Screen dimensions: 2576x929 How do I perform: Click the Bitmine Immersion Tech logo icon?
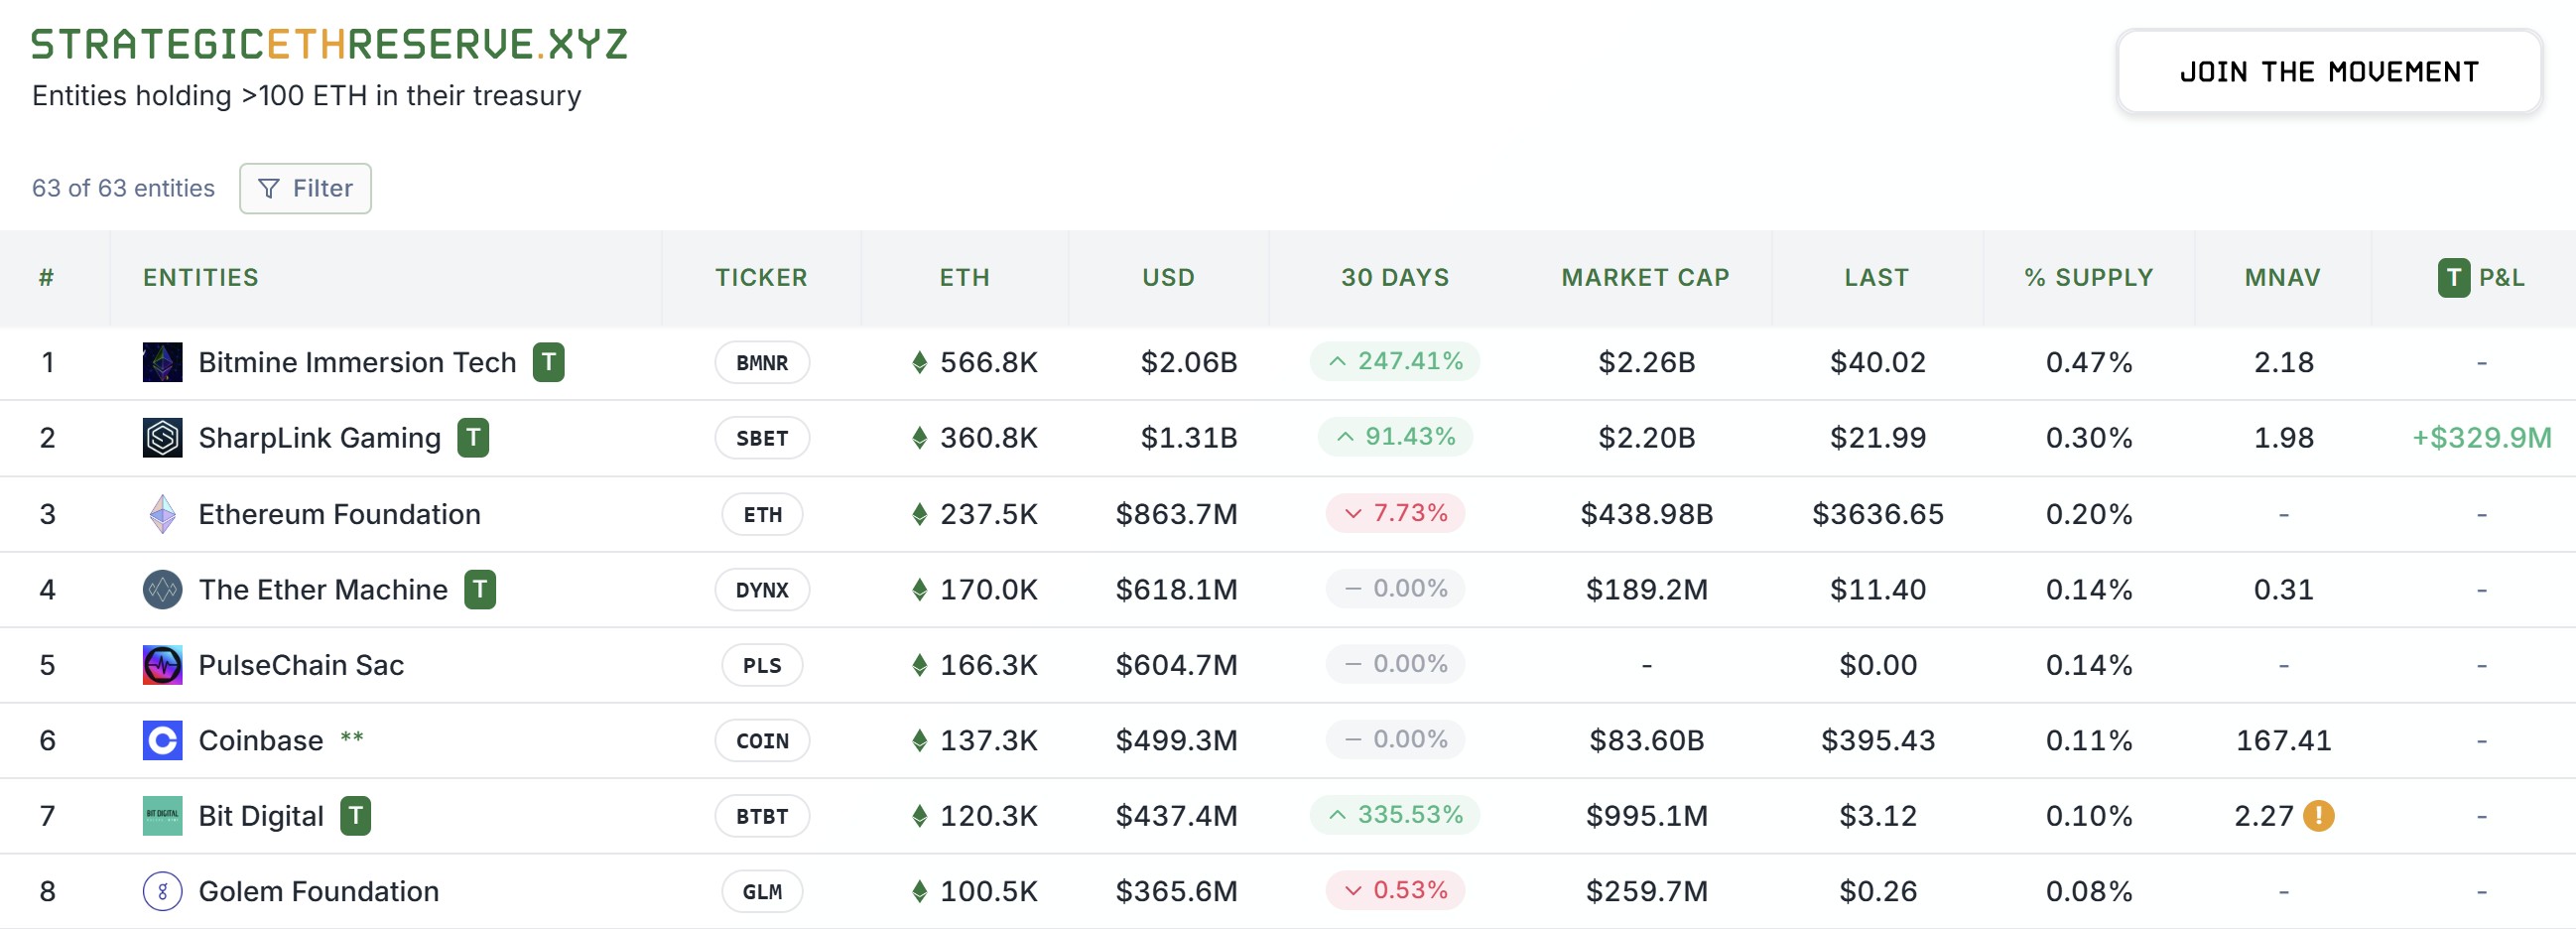162,362
